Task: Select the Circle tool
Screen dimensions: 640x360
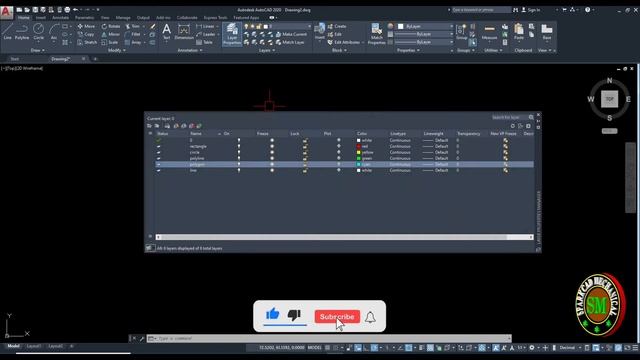Action: click(38, 31)
